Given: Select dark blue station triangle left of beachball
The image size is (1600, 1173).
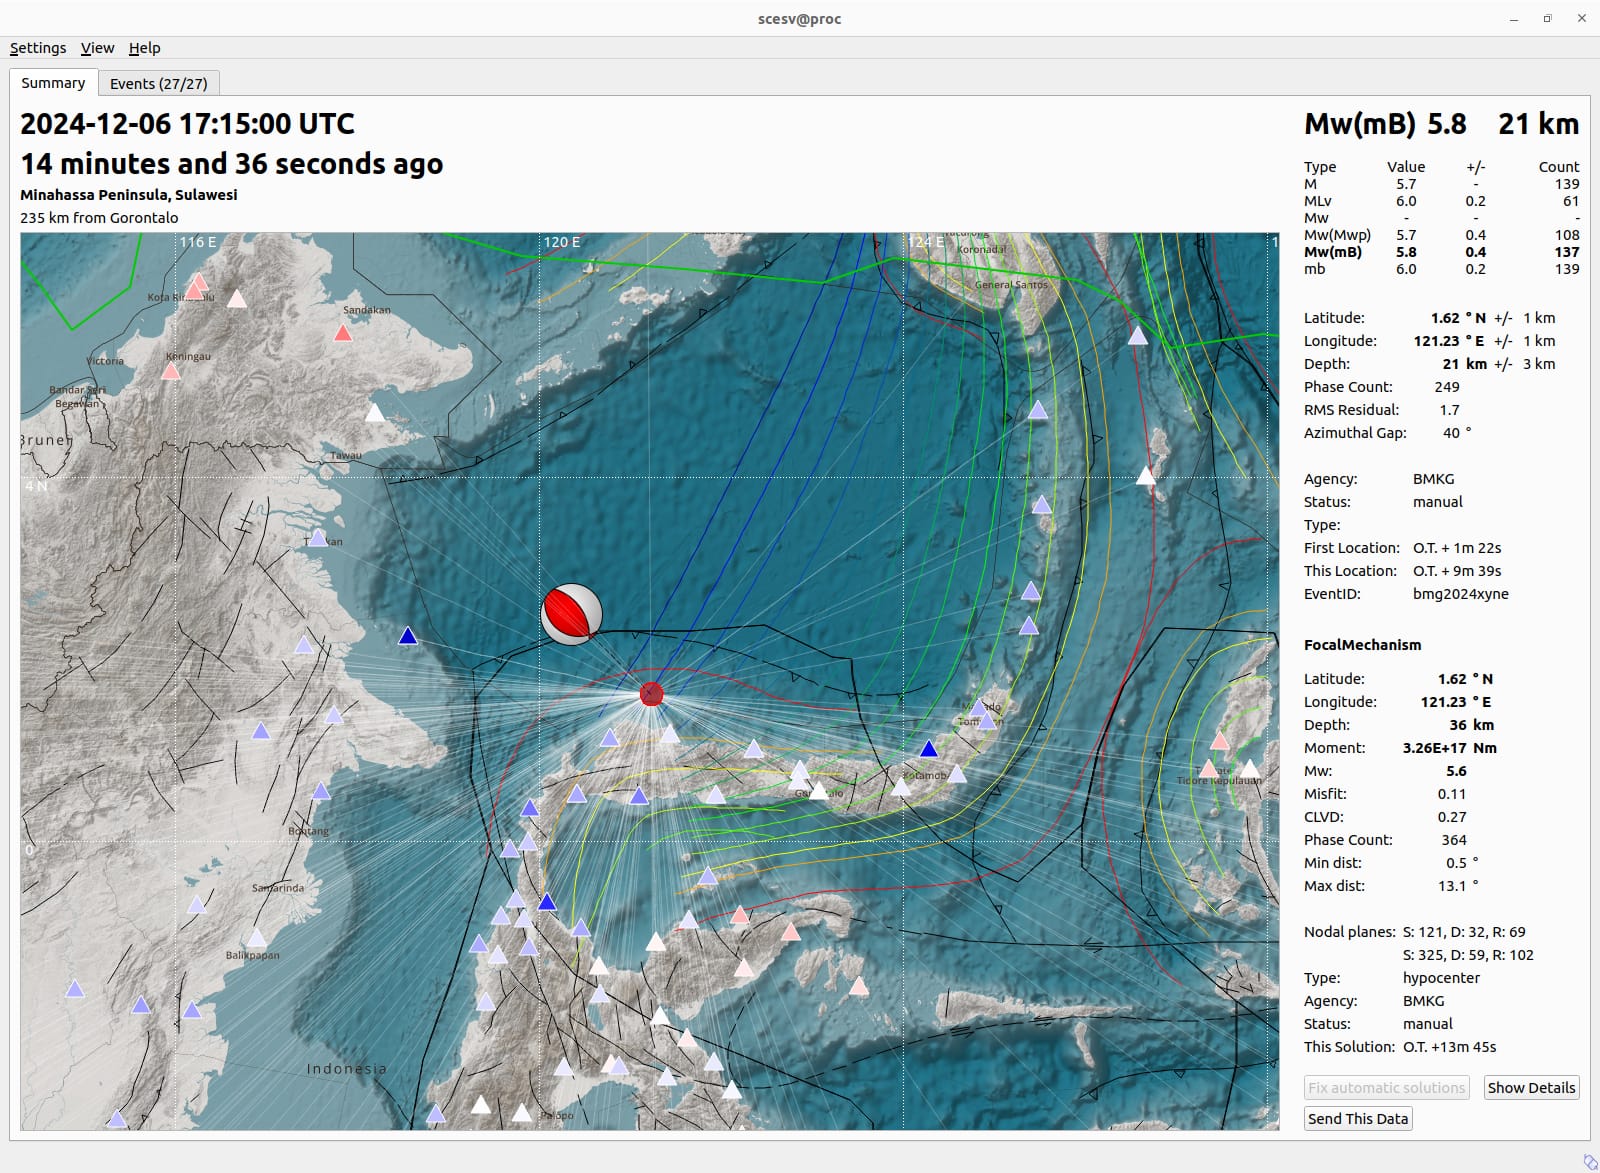Looking at the screenshot, I should pyautogui.click(x=407, y=636).
